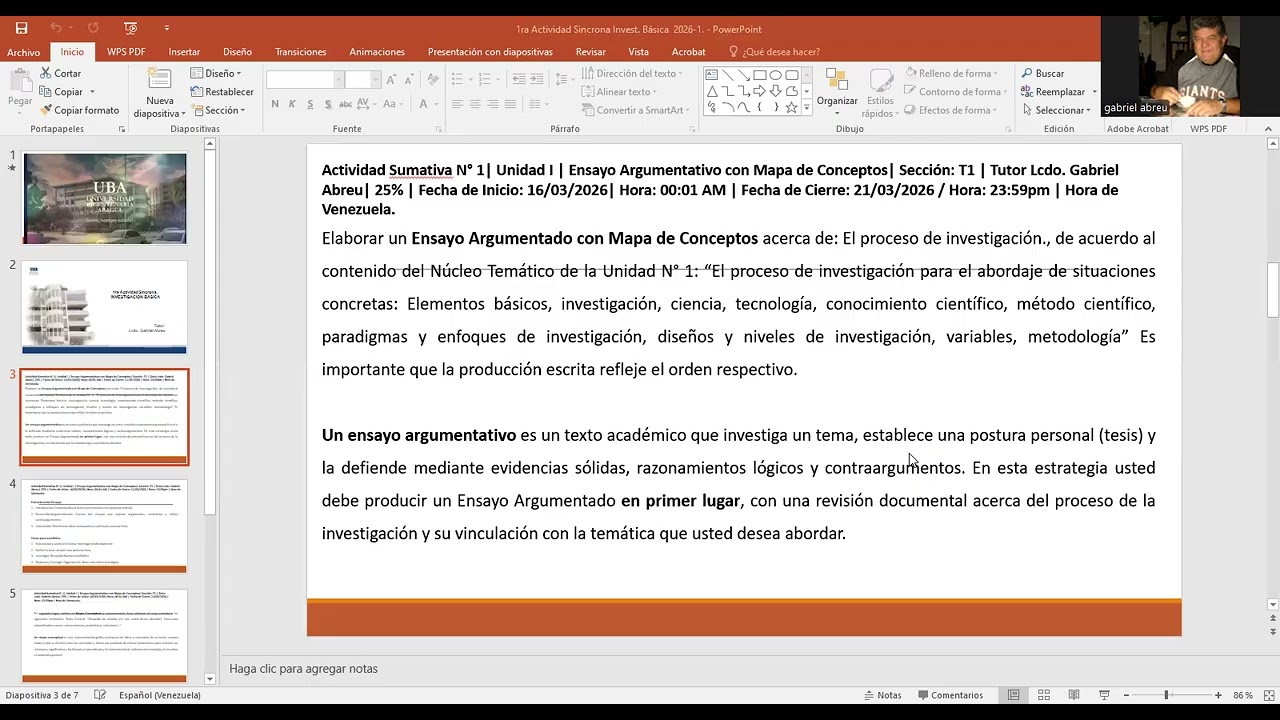Viewport: 1280px width, 720px height.
Task: Click the Undo arrow in quick access toolbar
Action: click(x=56, y=28)
